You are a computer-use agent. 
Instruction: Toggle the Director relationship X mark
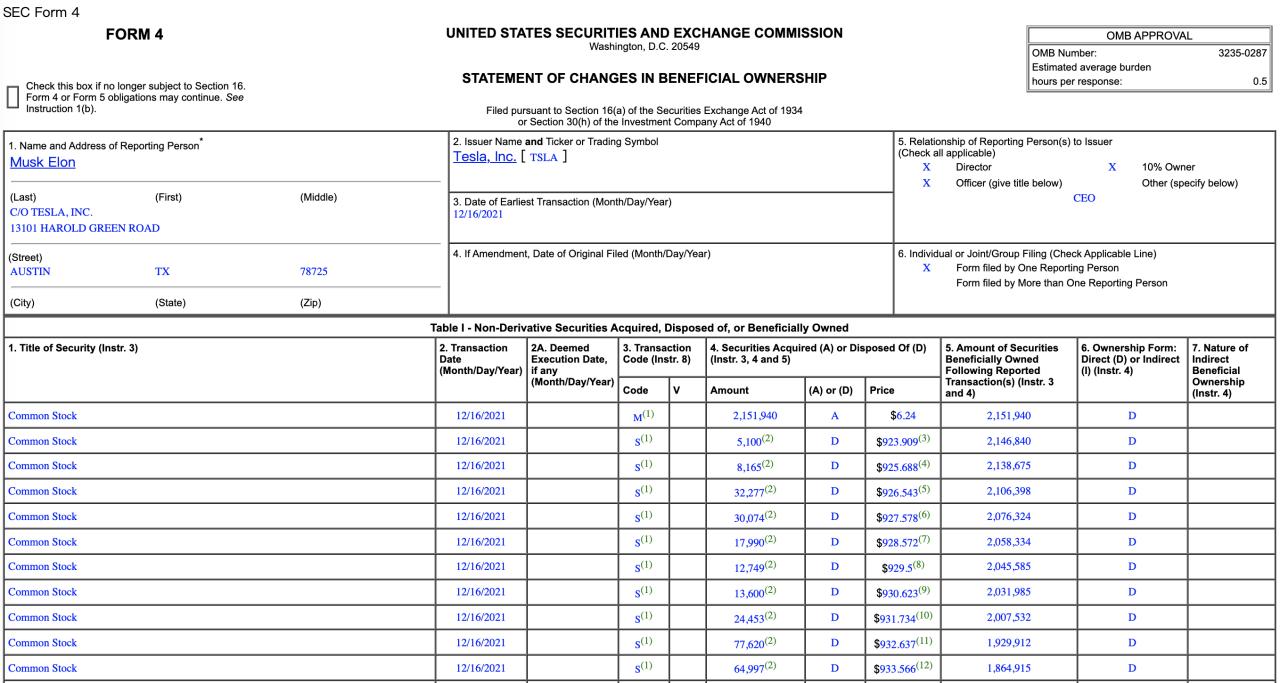[926, 167]
